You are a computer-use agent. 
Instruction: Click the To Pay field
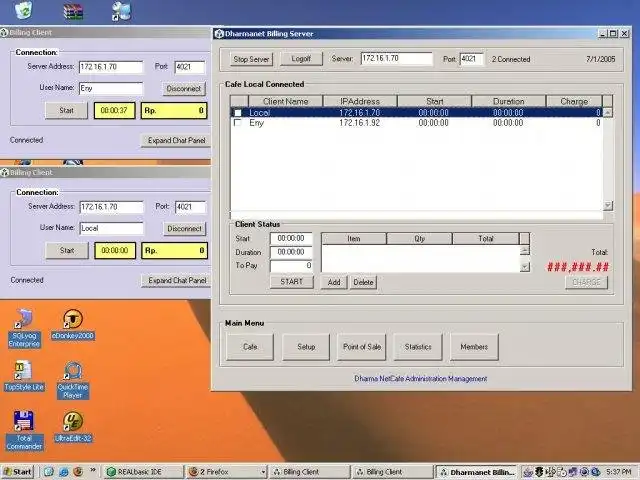(291, 266)
